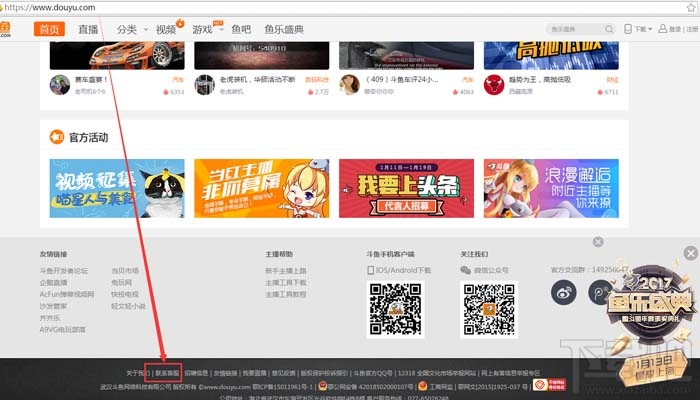This screenshot has height=400, width=700.
Task: Click the IOS/Android下载 link
Action: pyautogui.click(x=403, y=270)
